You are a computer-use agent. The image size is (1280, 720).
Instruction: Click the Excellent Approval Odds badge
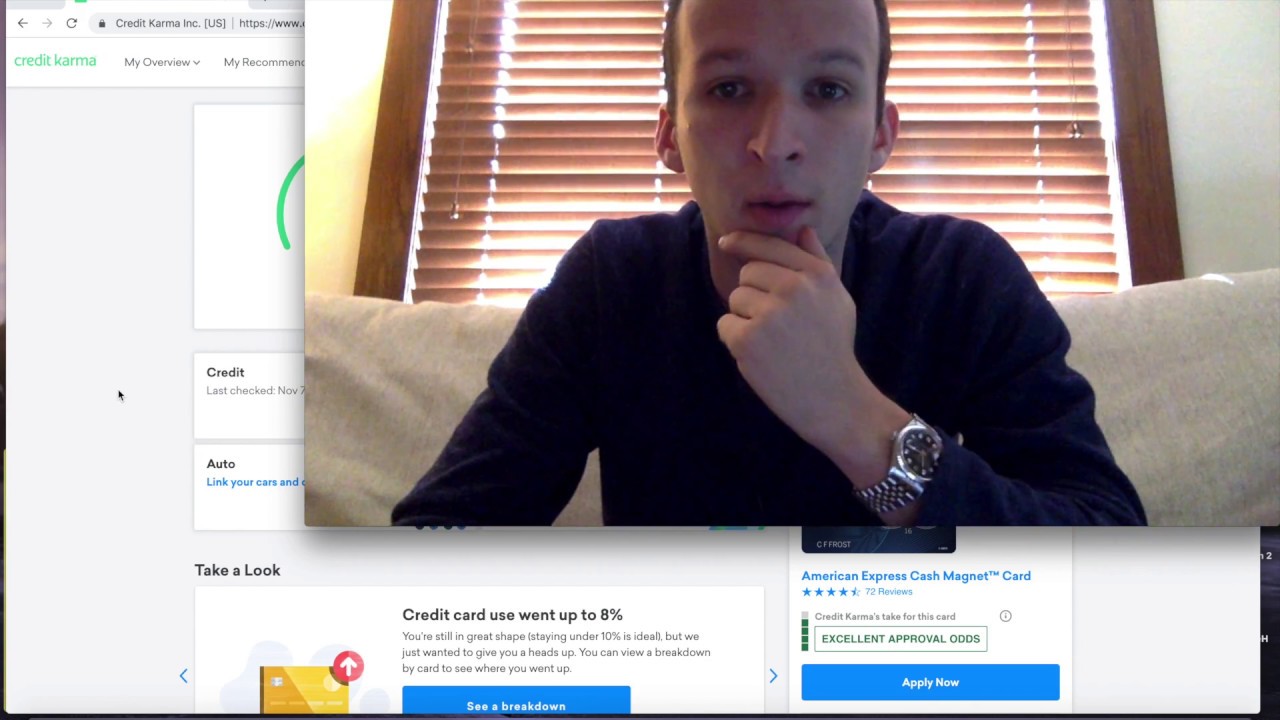[x=901, y=639]
